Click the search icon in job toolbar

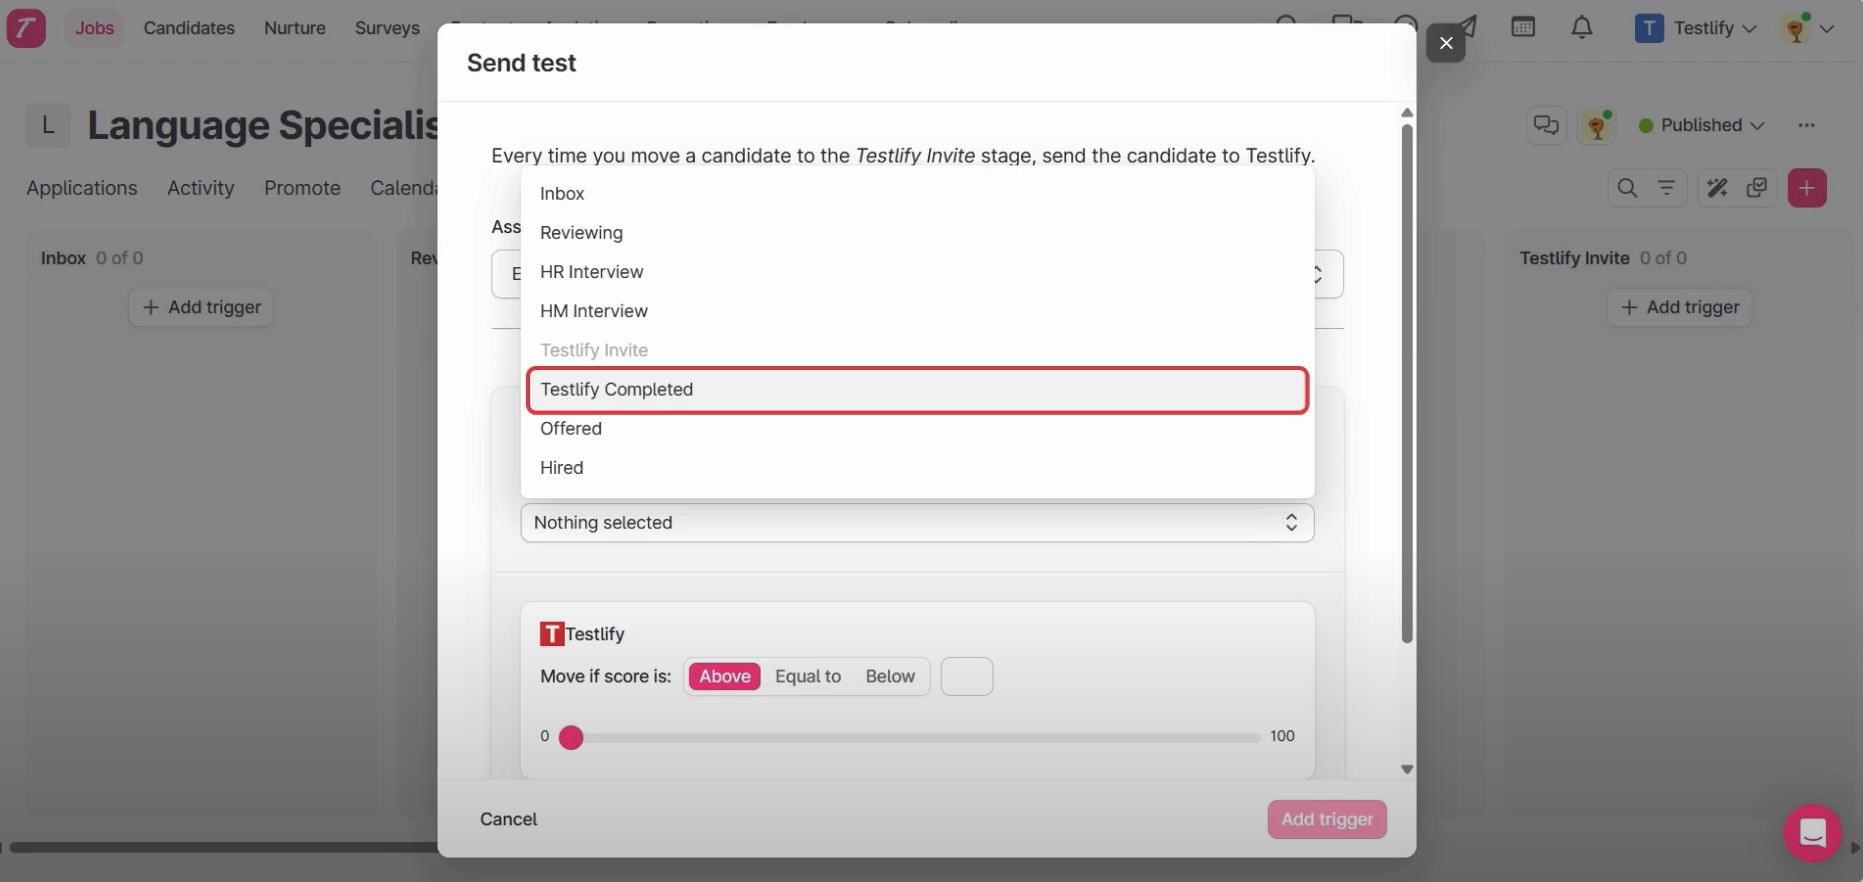coord(1627,188)
